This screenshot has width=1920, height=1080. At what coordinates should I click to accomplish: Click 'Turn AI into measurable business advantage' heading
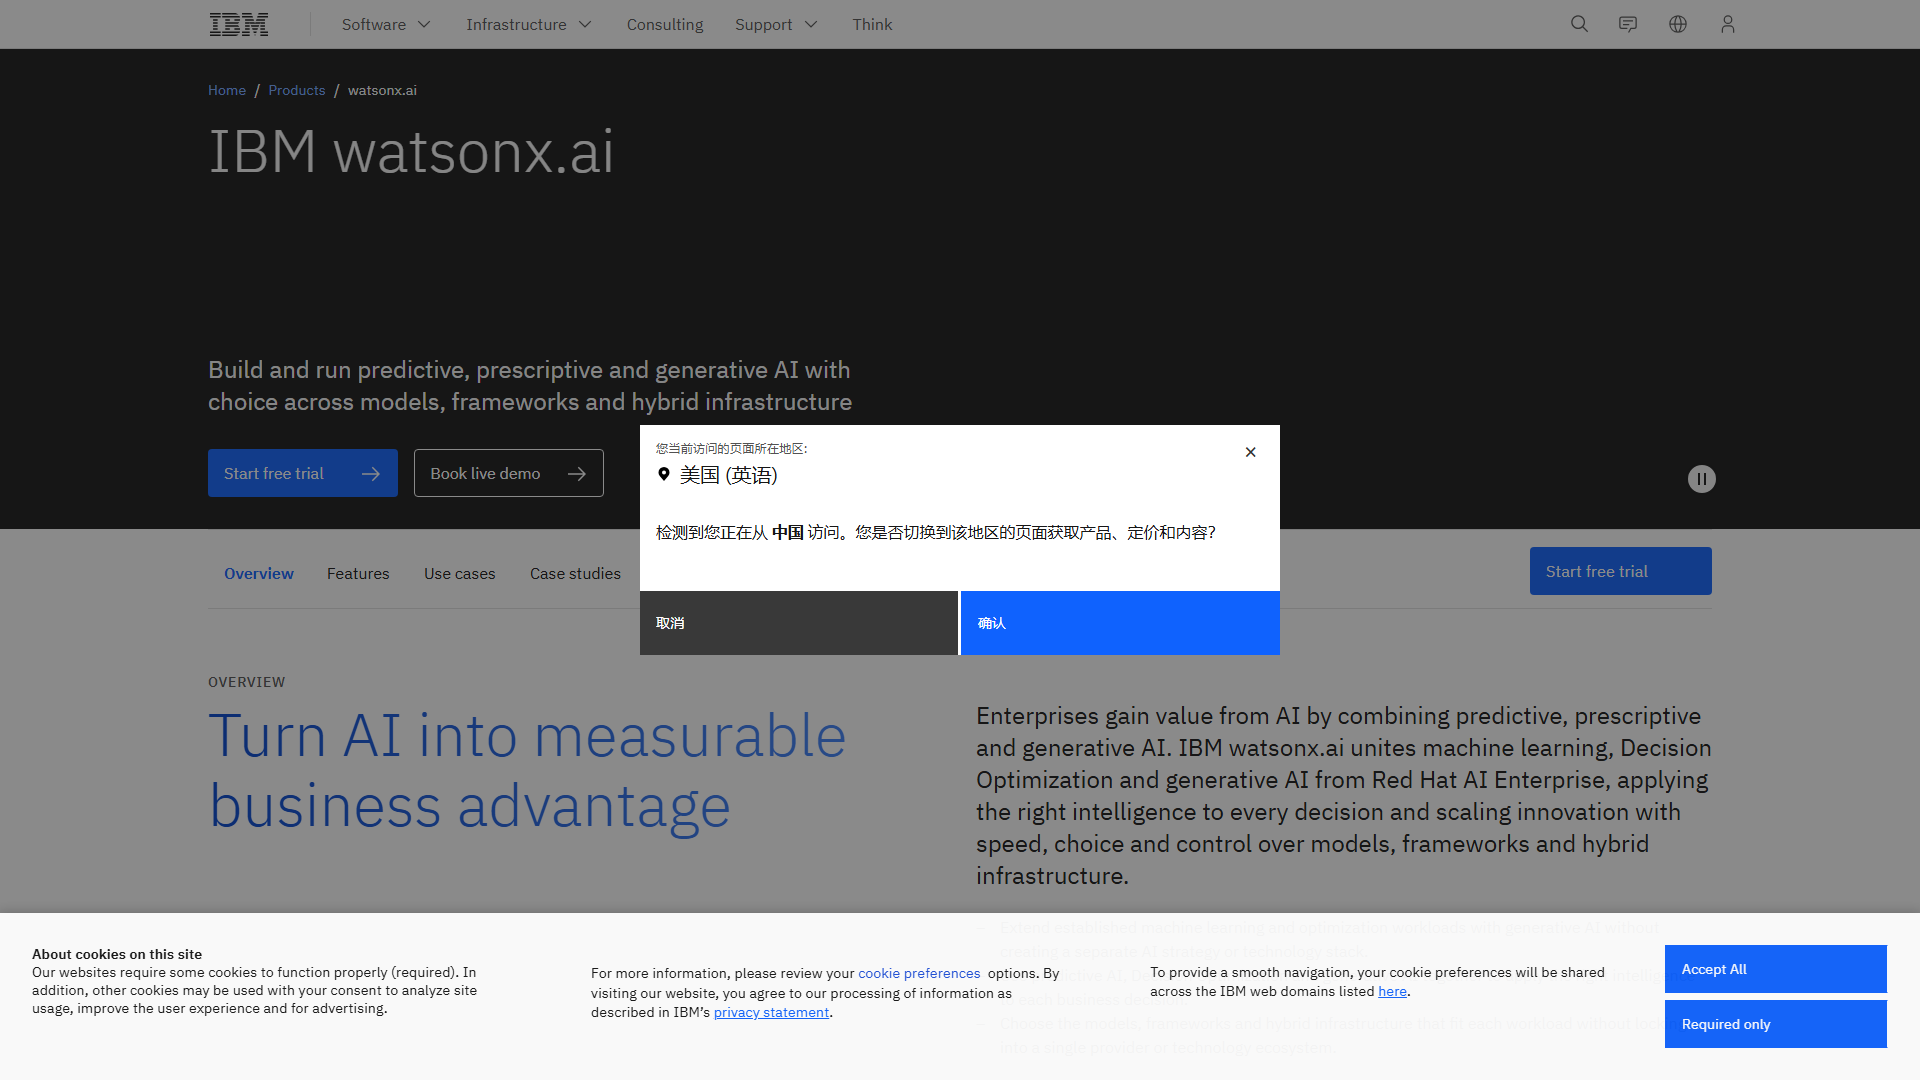click(527, 771)
